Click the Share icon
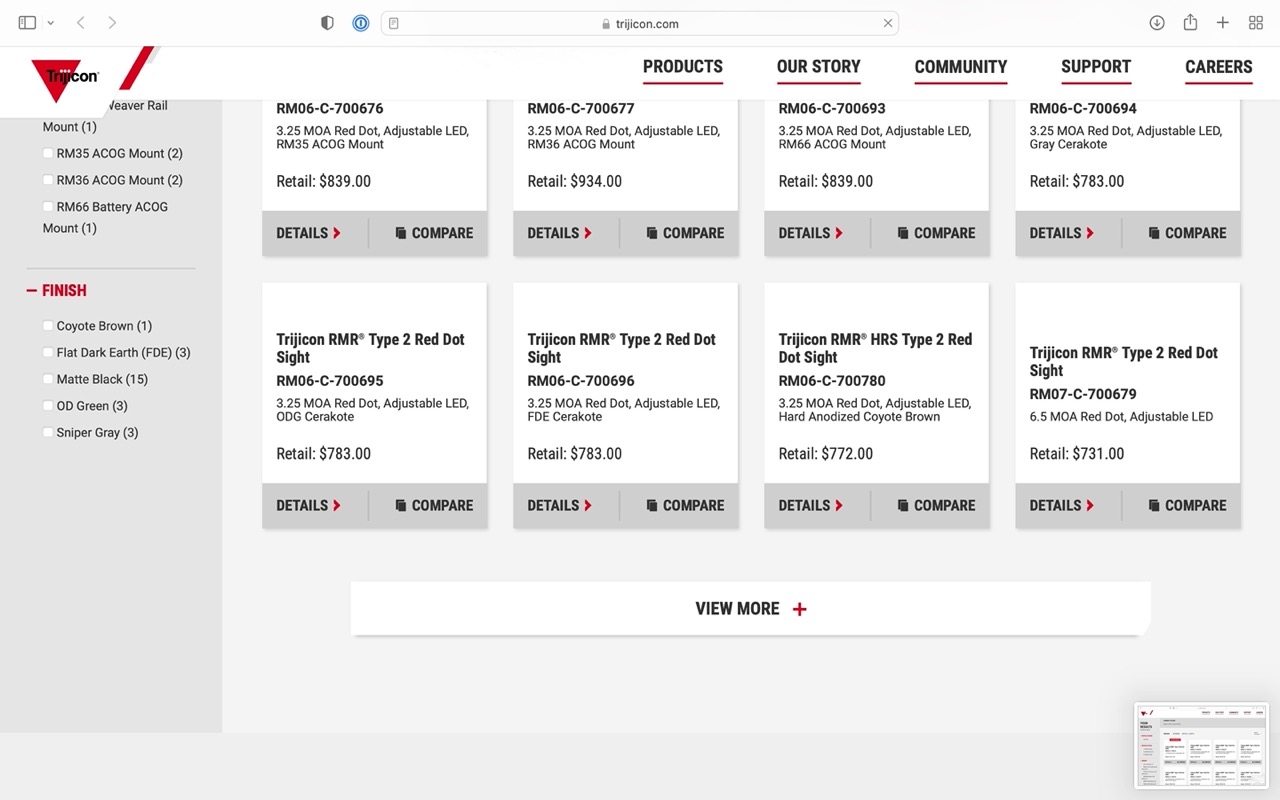 1190,23
